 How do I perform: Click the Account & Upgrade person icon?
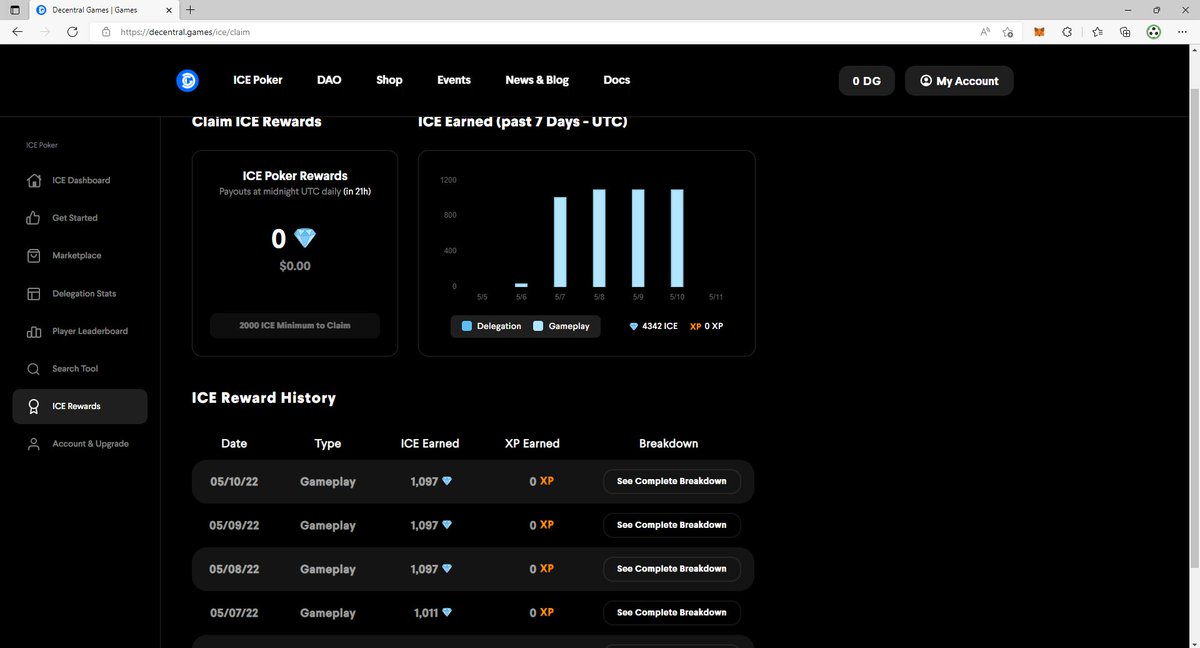pyautogui.click(x=33, y=444)
